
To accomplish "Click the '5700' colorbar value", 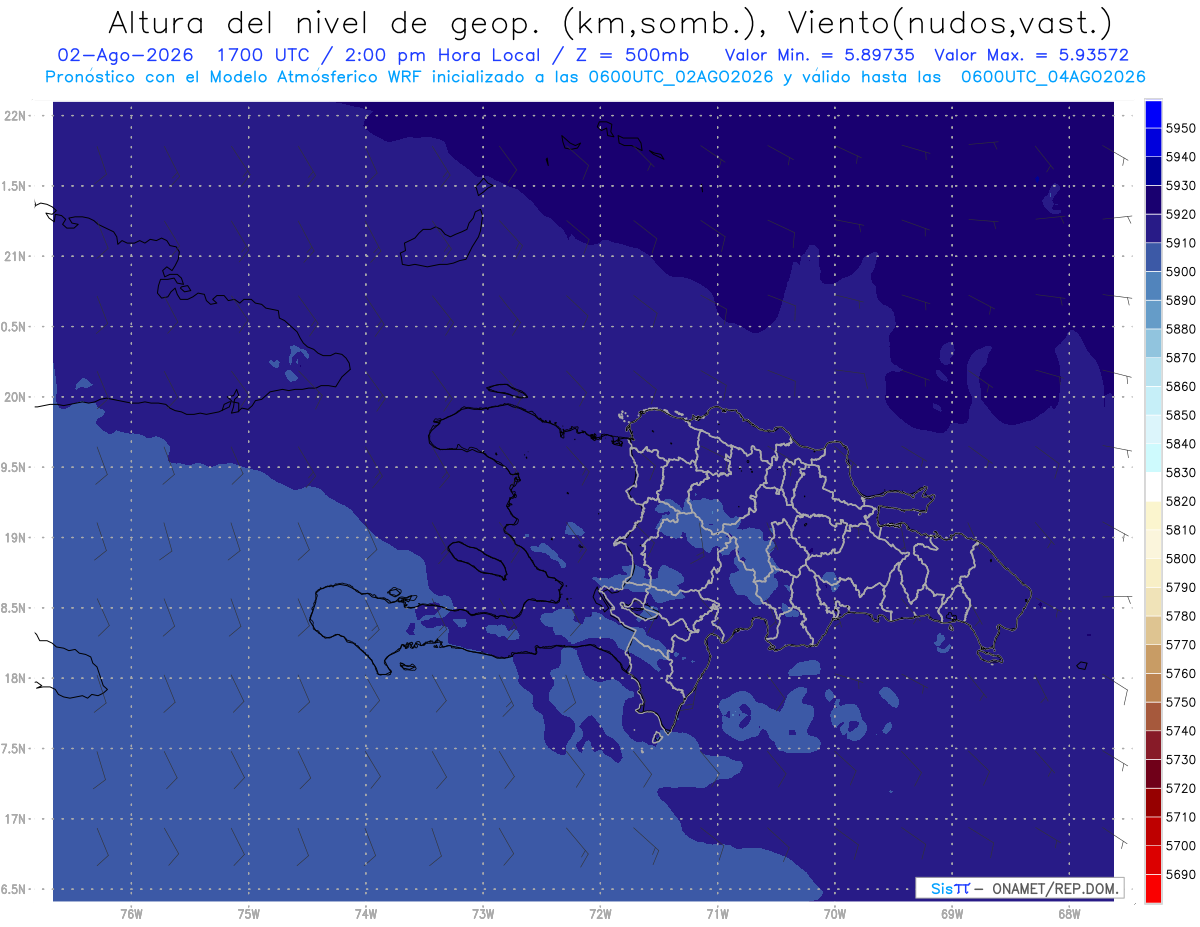I will click(1180, 846).
